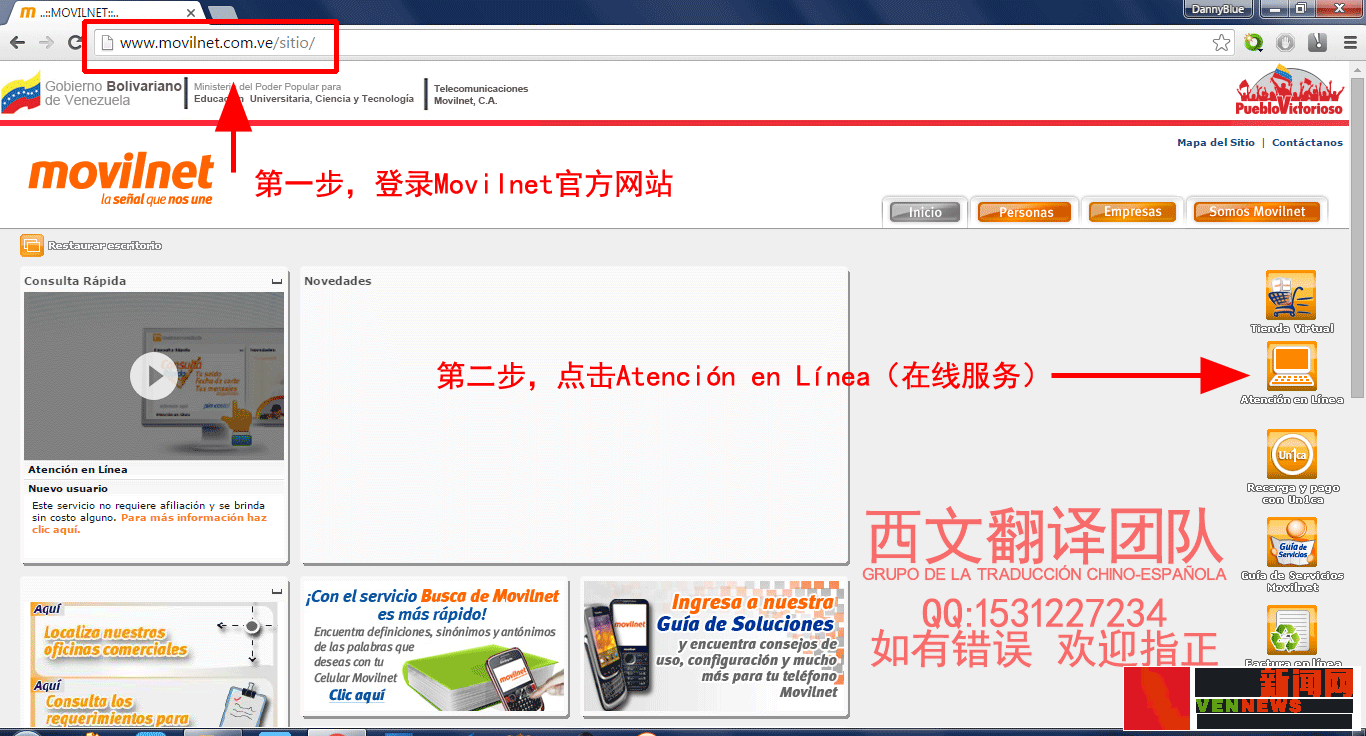Image resolution: width=1366 pixels, height=736 pixels.
Task: Click the Restaurar escritorio icon
Action: 31,245
